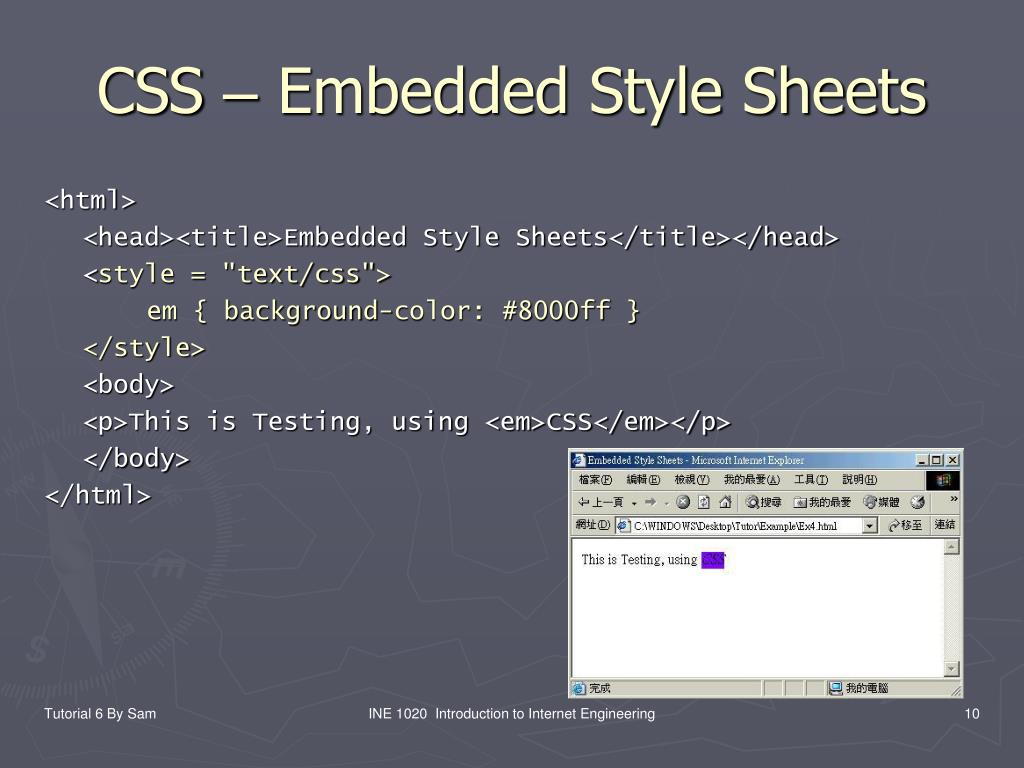Click the Refresh page icon
This screenshot has width=1024, height=768.
pyautogui.click(x=704, y=502)
